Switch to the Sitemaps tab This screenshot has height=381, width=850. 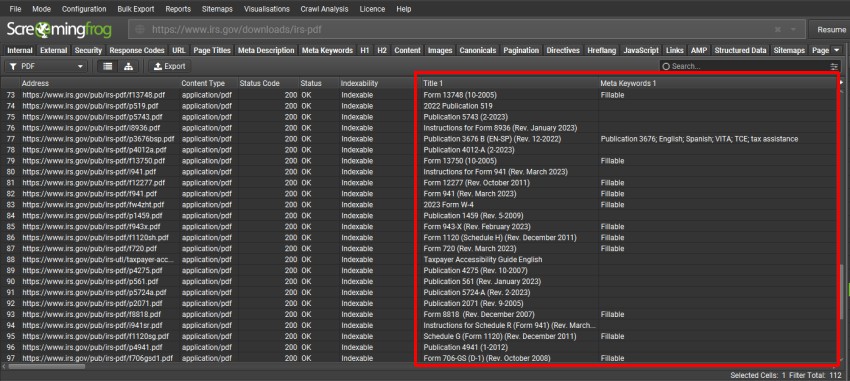[789, 50]
